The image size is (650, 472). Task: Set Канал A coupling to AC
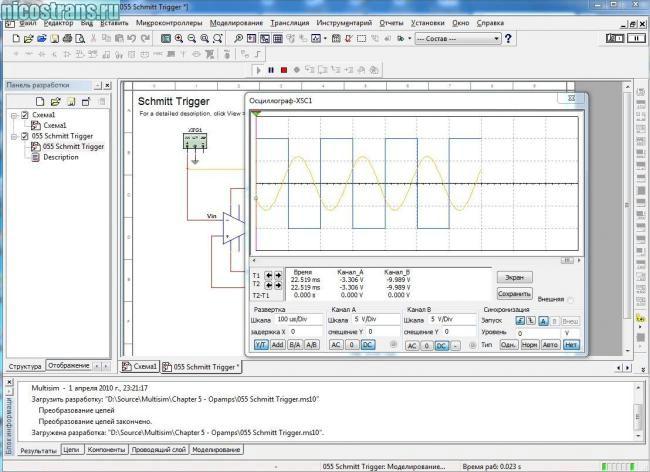tap(336, 345)
